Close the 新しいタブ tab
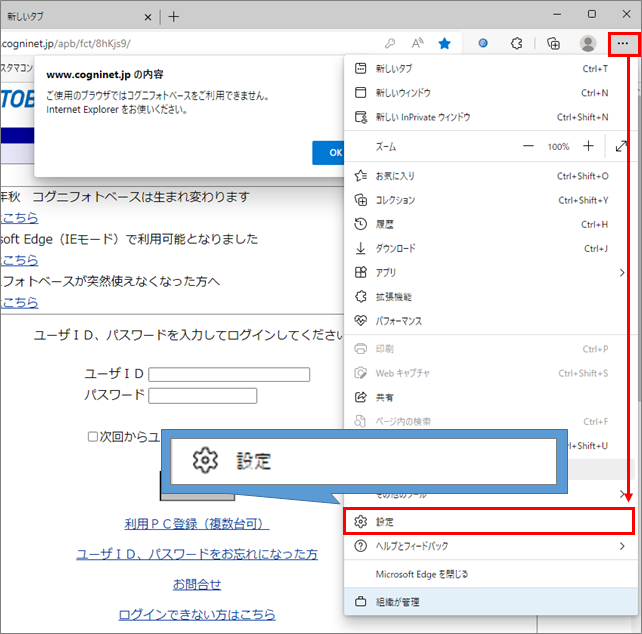The height and width of the screenshot is (634, 642). (x=148, y=17)
